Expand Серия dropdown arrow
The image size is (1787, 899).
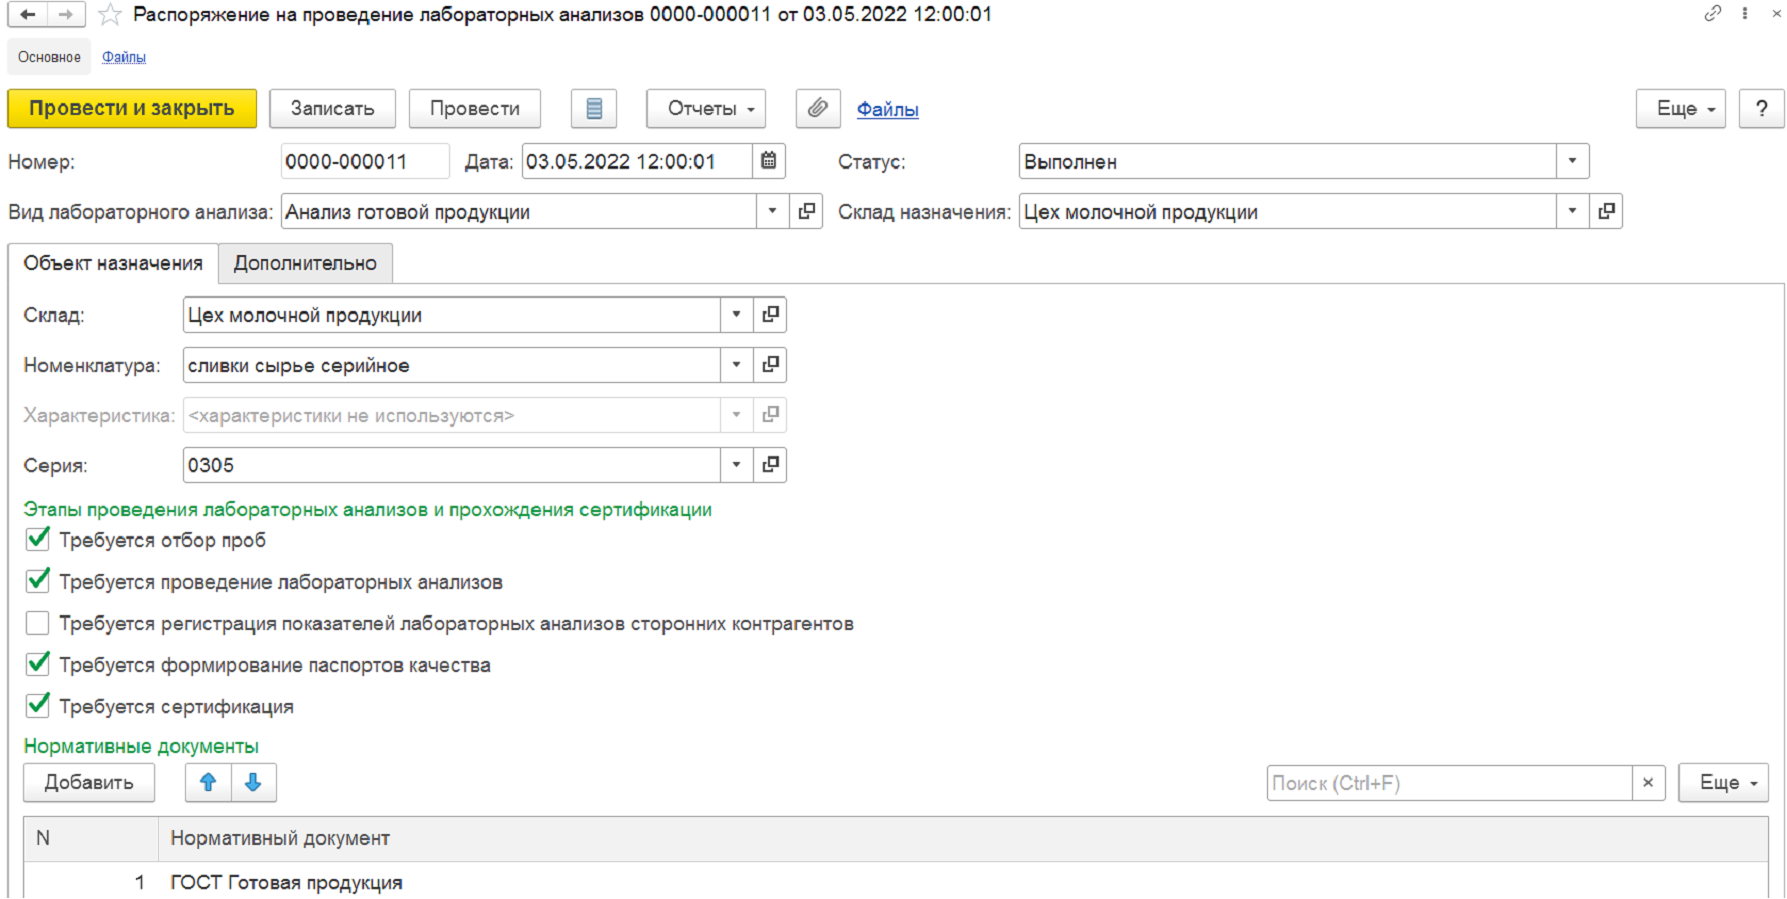(x=736, y=465)
